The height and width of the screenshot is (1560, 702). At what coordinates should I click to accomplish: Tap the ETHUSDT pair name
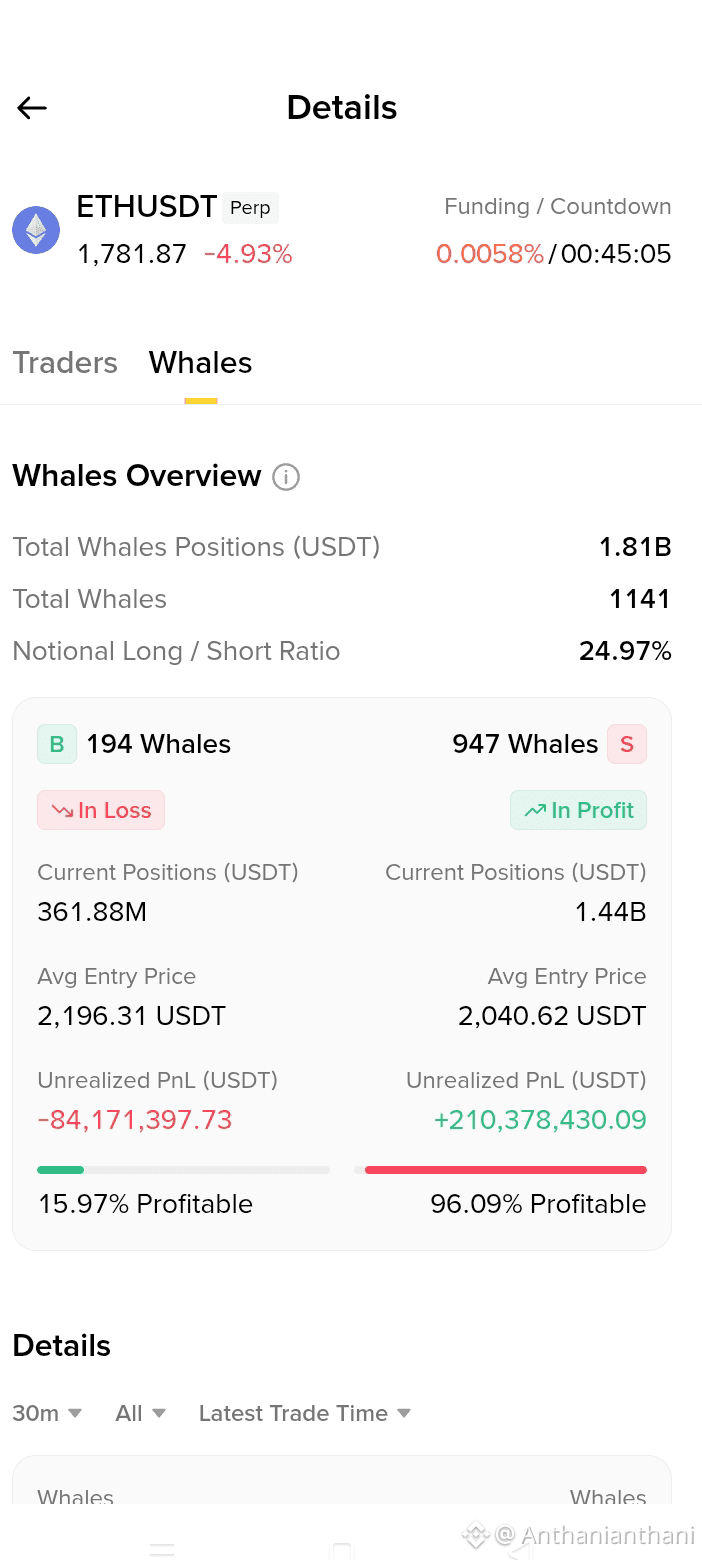click(x=147, y=206)
